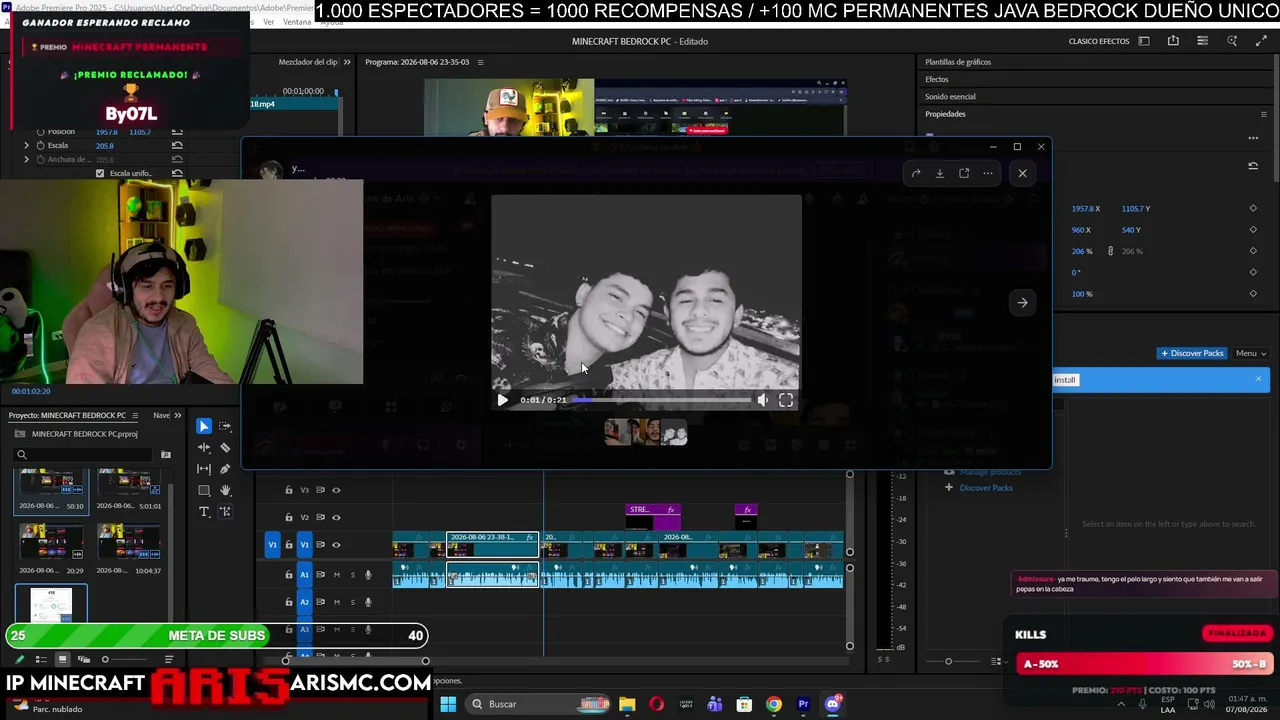
Task: Select the Type tool
Action: (x=204, y=511)
